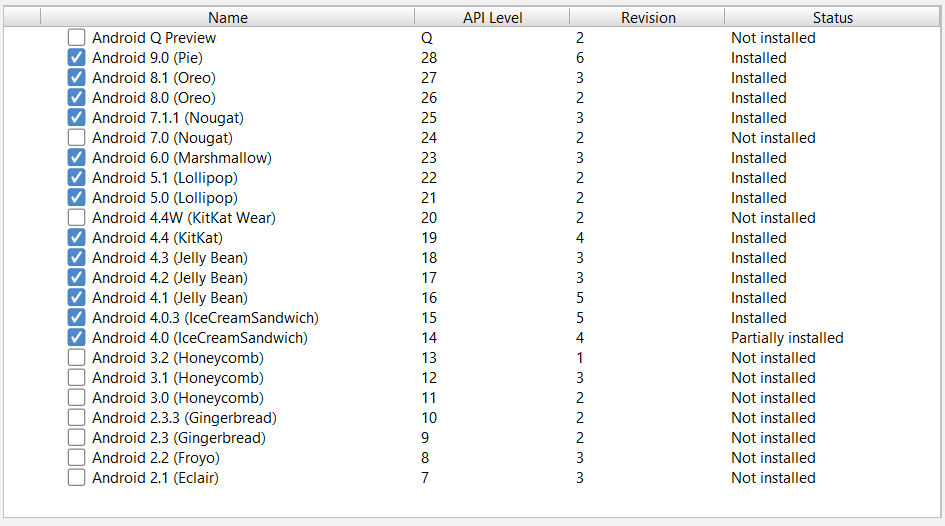This screenshot has width=945, height=526.
Task: Uncheck Android 8.1 (Oreo) checkbox
Action: pyautogui.click(x=76, y=78)
